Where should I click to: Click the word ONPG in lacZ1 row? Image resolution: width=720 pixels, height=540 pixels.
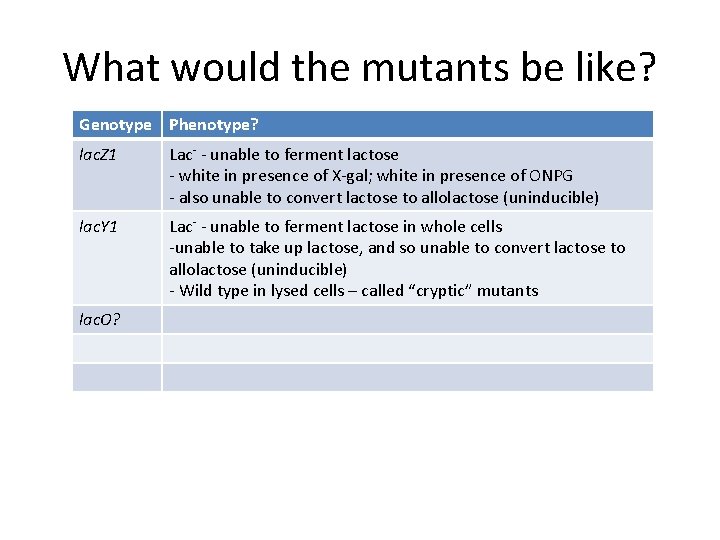click(551, 176)
